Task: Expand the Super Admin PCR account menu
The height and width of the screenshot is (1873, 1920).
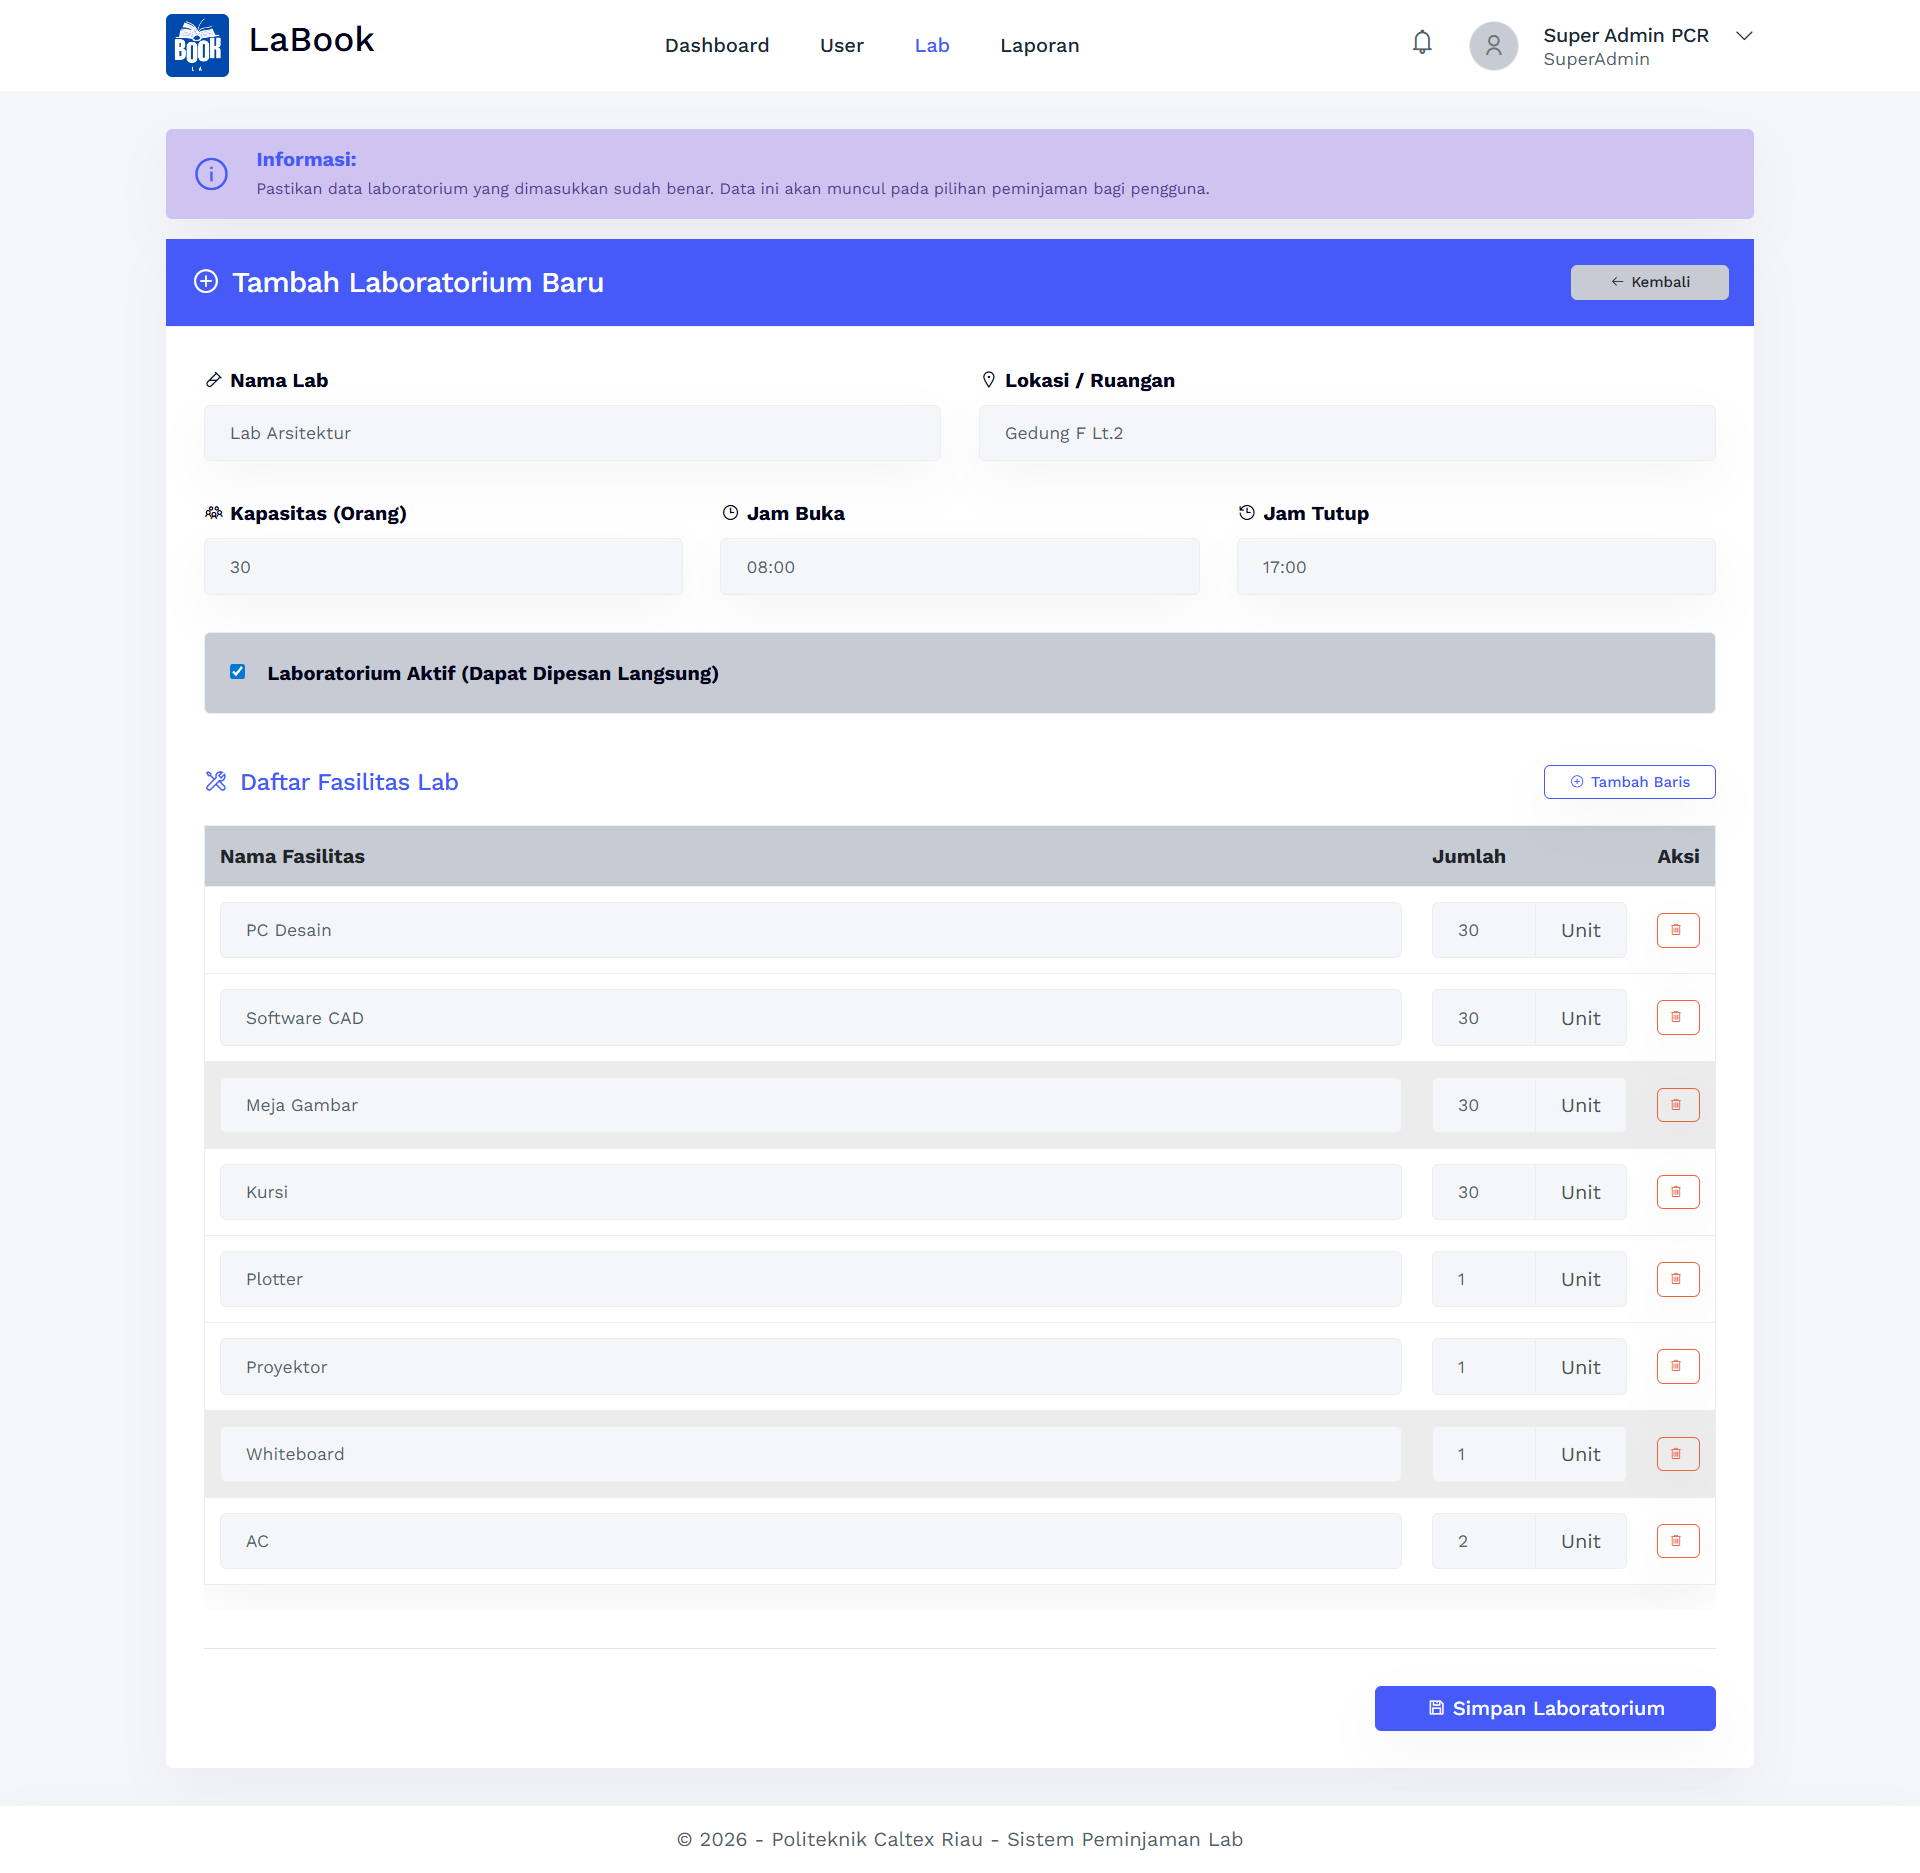Action: [x=1744, y=36]
